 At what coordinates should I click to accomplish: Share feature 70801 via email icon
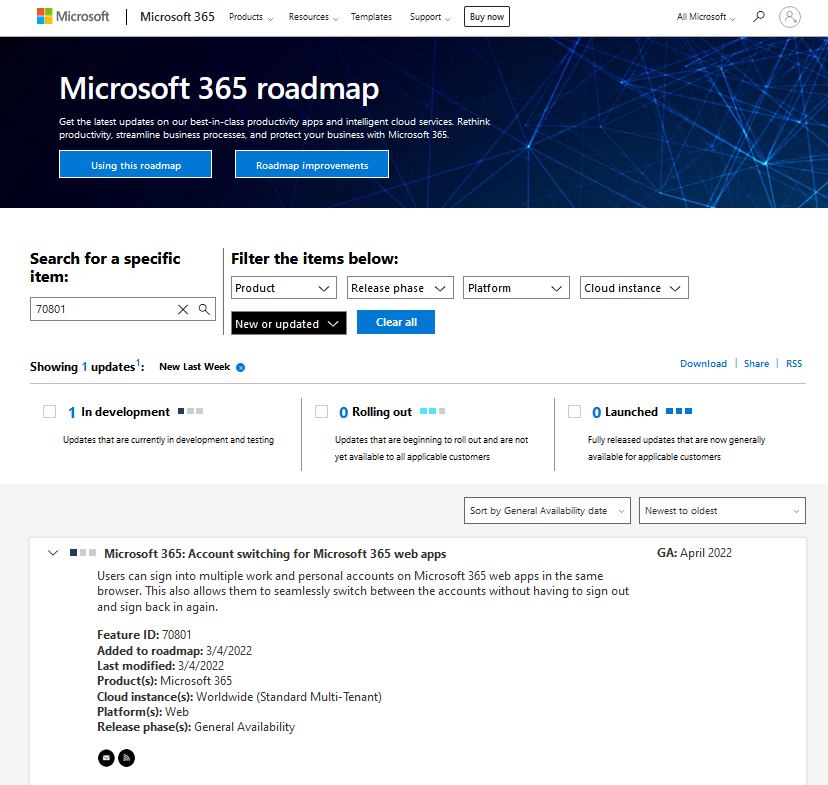pyautogui.click(x=106, y=758)
